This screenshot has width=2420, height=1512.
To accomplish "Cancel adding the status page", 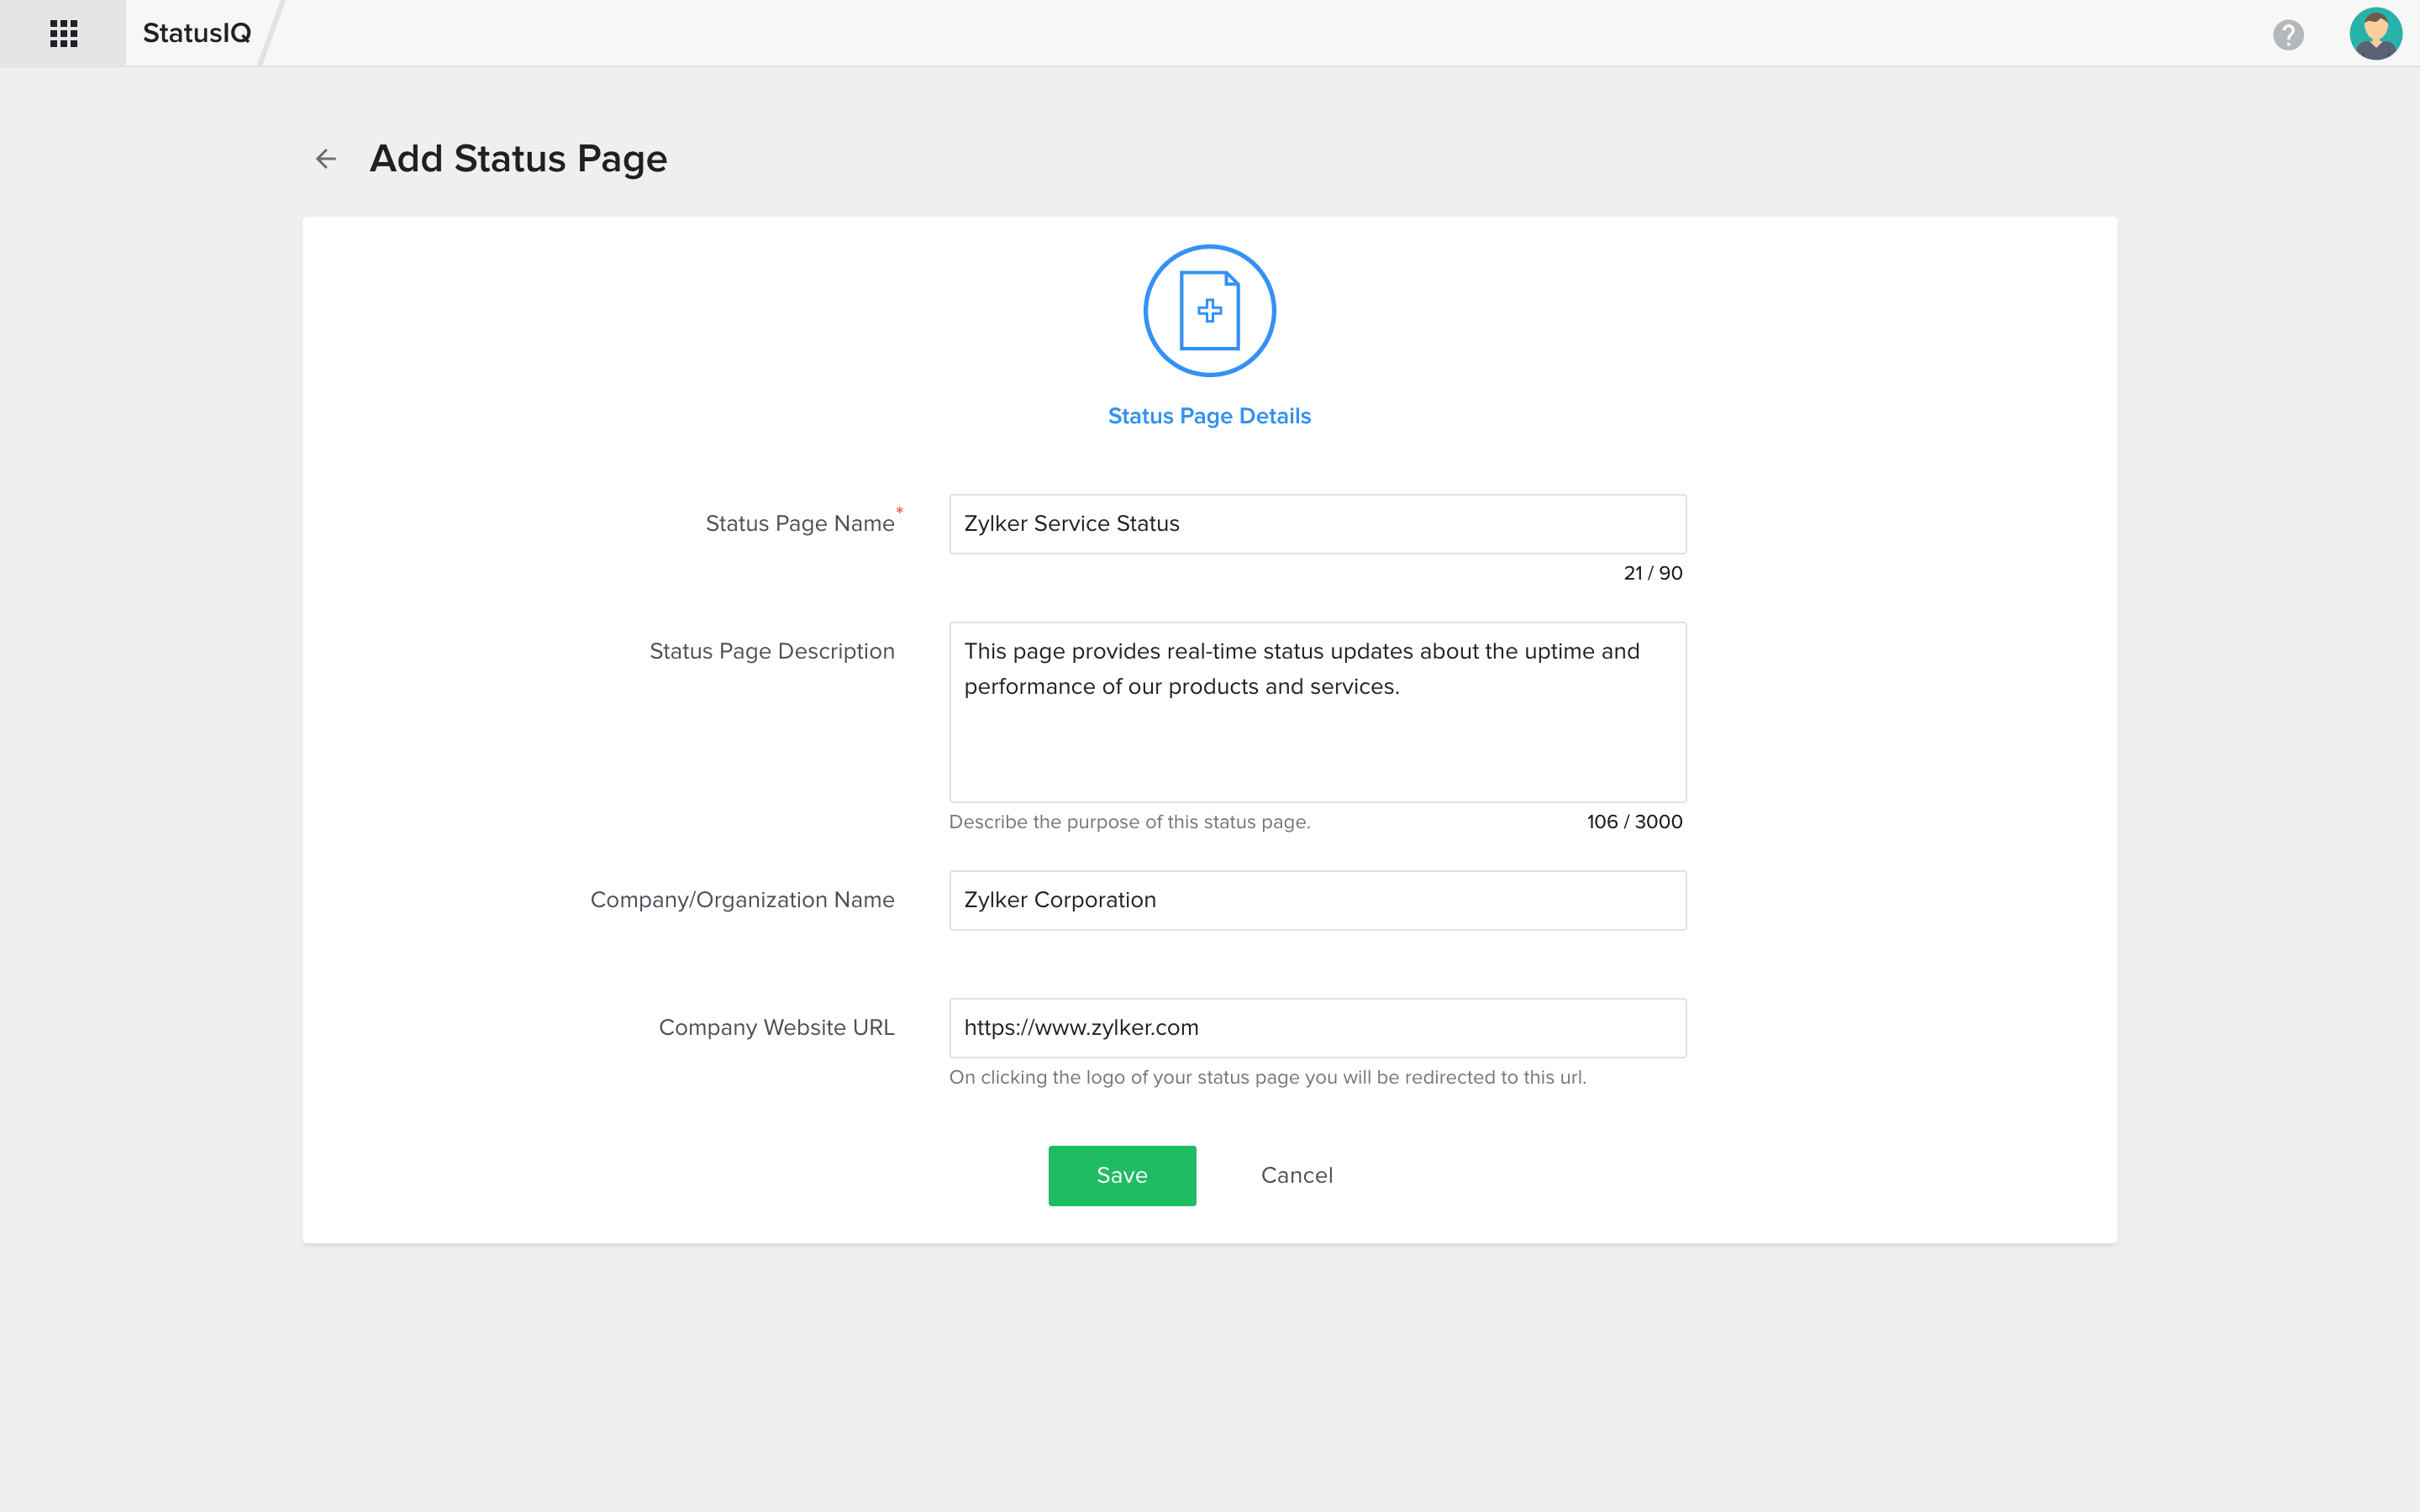I will coord(1296,1175).
